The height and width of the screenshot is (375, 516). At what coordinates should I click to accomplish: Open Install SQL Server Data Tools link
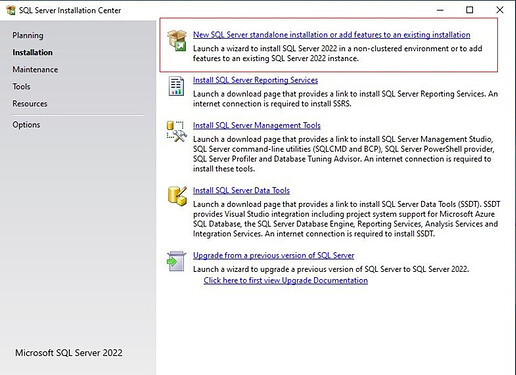coord(241,190)
